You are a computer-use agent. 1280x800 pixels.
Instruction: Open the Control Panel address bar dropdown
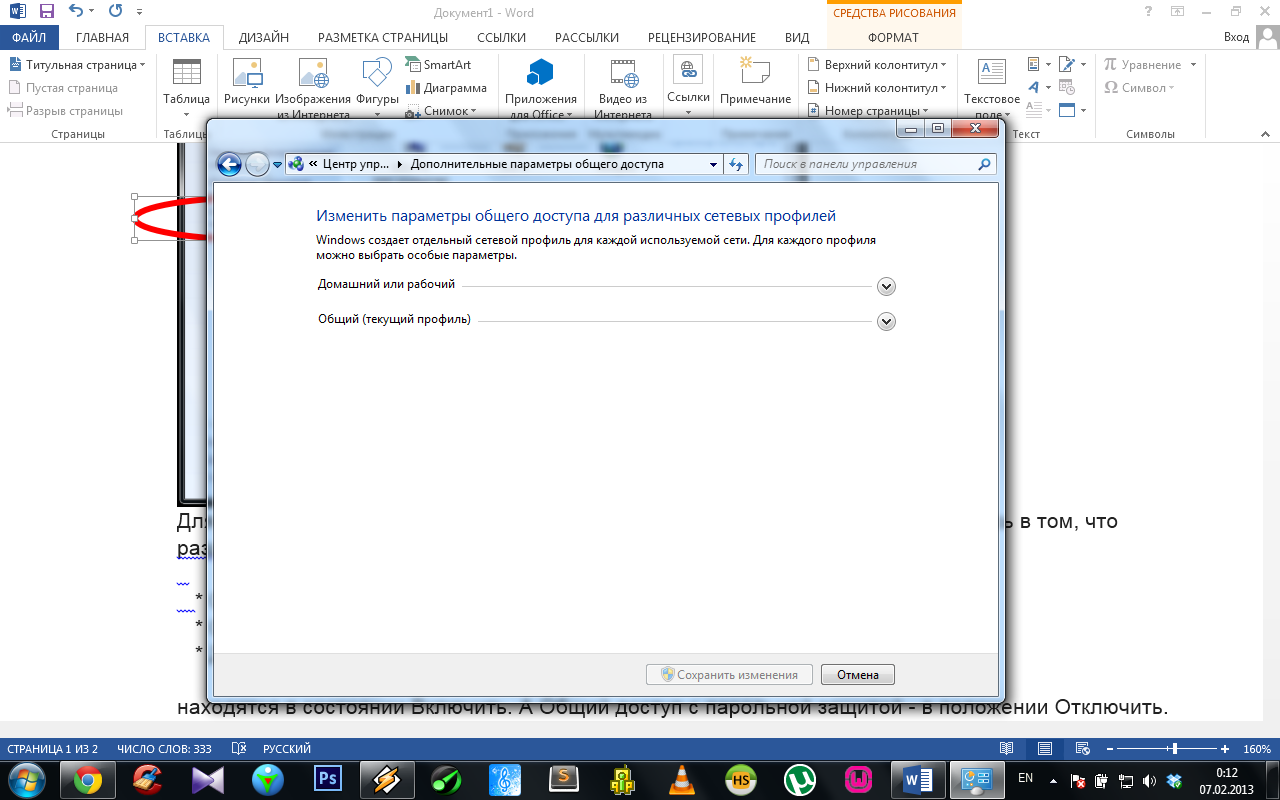click(713, 164)
